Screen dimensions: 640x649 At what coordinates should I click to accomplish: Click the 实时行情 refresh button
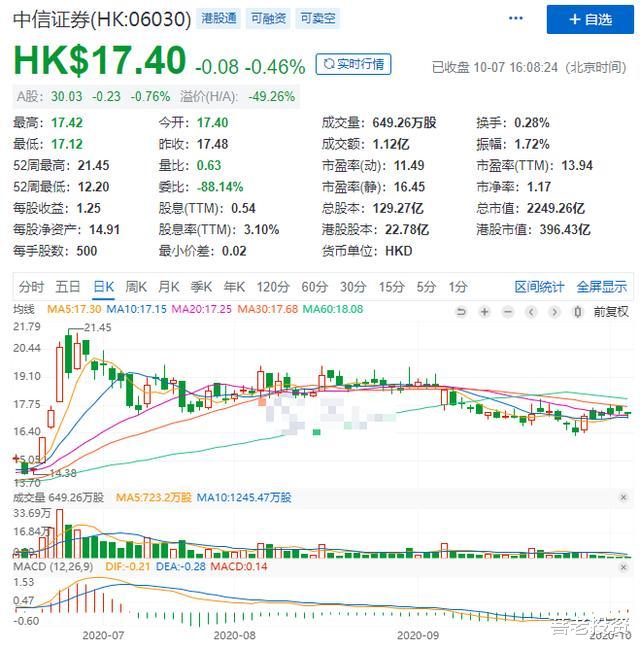click(353, 64)
